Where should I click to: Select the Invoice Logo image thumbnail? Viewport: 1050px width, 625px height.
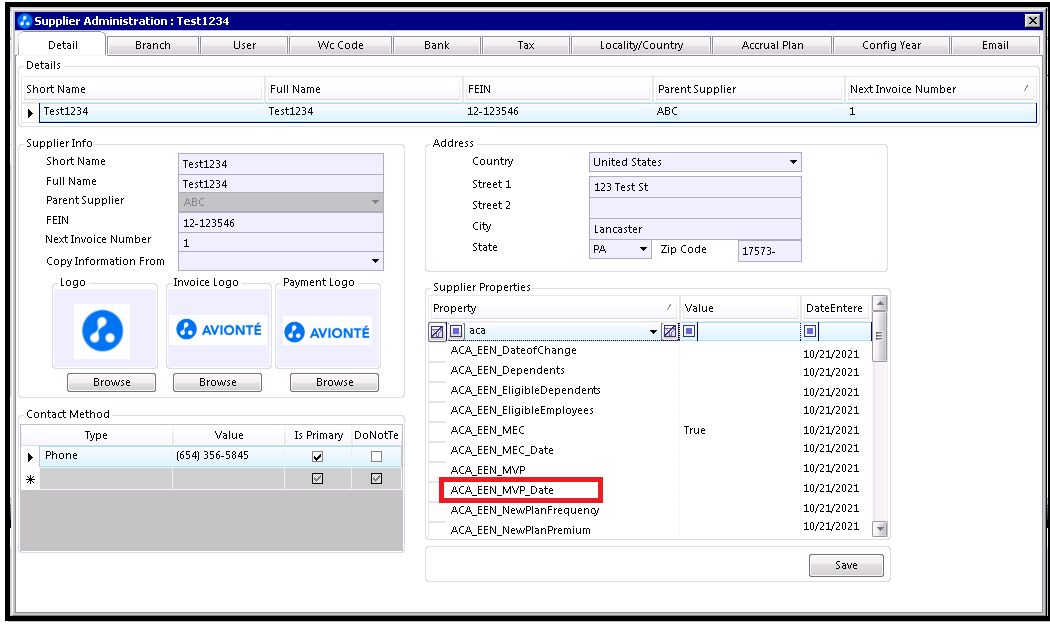click(218, 330)
